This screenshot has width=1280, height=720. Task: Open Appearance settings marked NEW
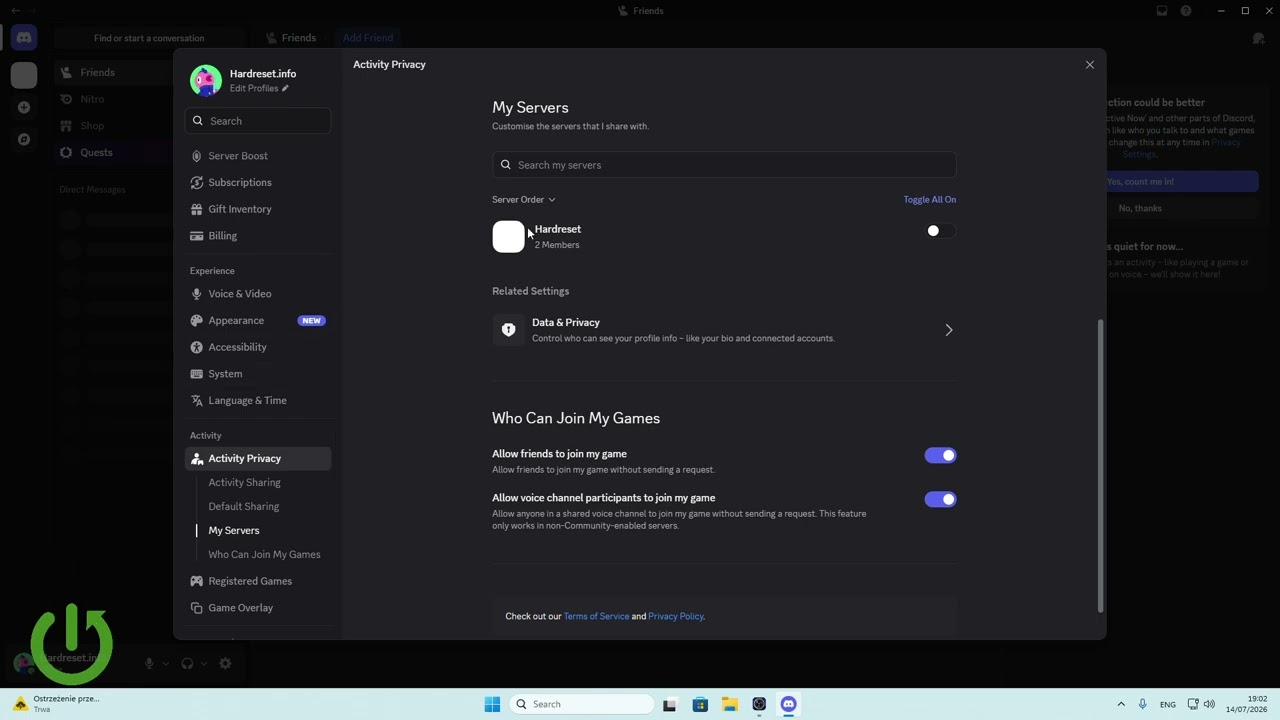click(x=258, y=321)
